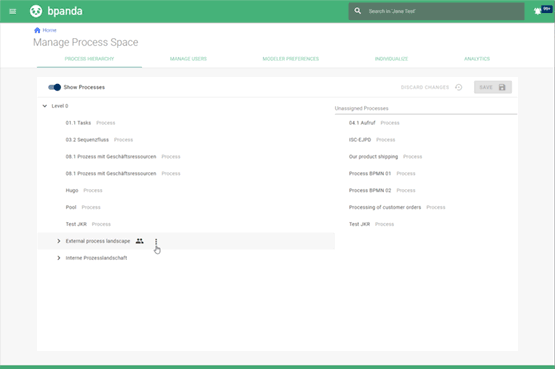Select unassigned process Our product shipping
Viewport: 555px width, 369px height.
click(x=426, y=156)
